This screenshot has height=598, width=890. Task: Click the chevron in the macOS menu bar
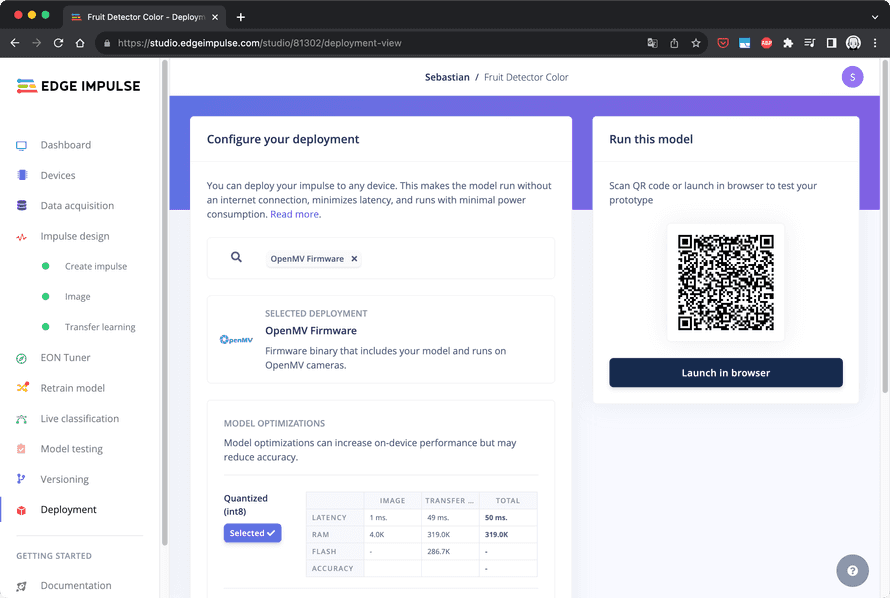[x=874, y=16]
